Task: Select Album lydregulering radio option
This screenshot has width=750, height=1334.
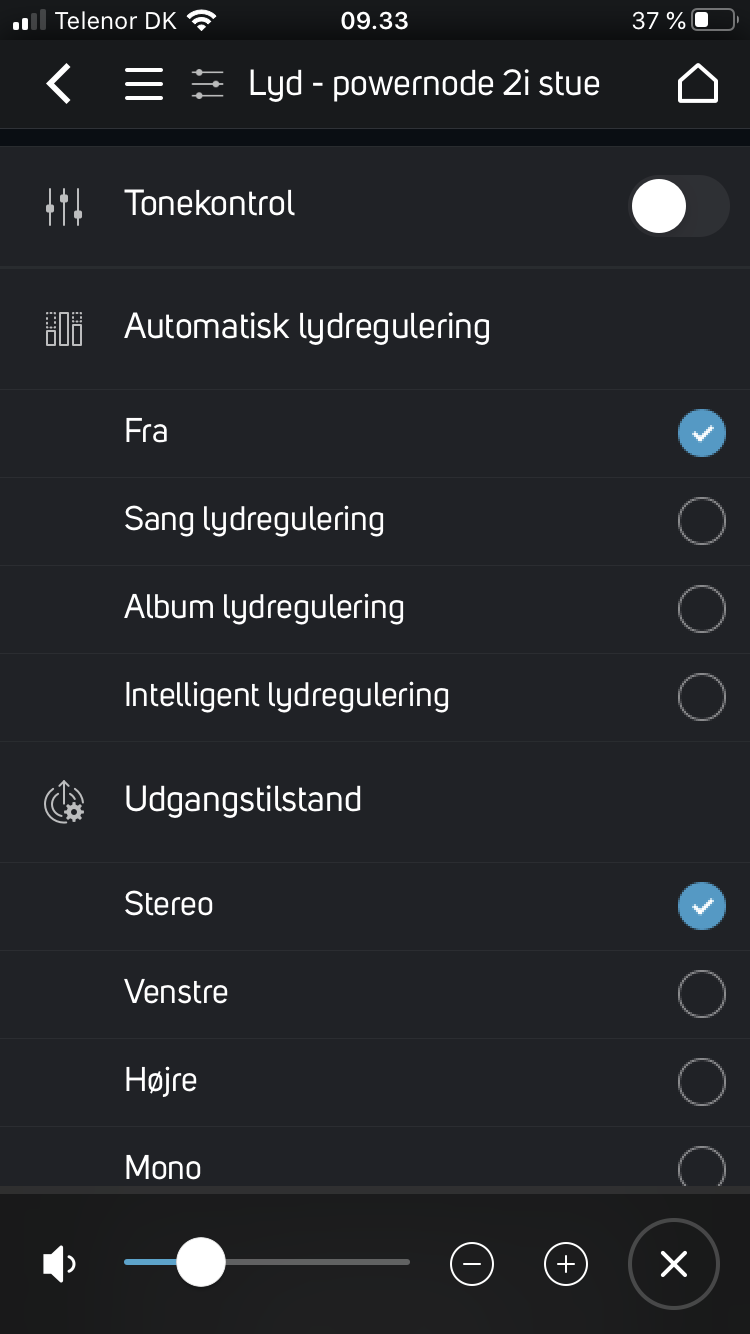Action: click(x=701, y=609)
